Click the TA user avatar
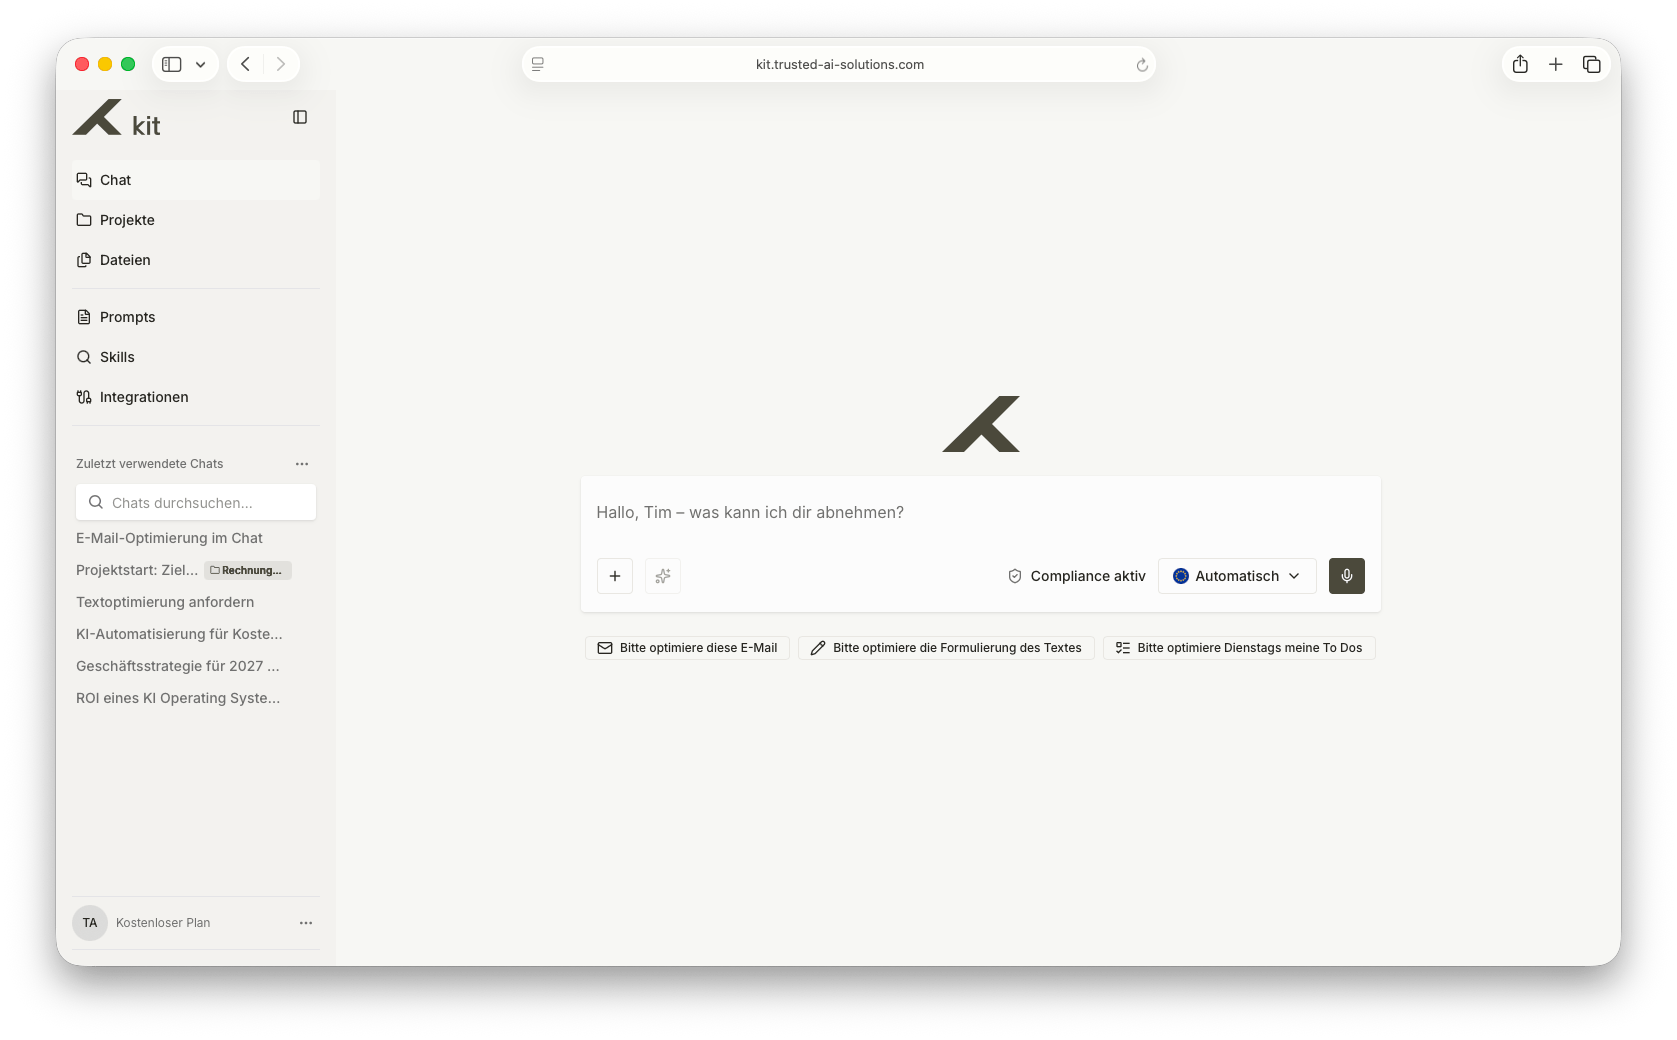This screenshot has width=1677, height=1040. coord(90,923)
